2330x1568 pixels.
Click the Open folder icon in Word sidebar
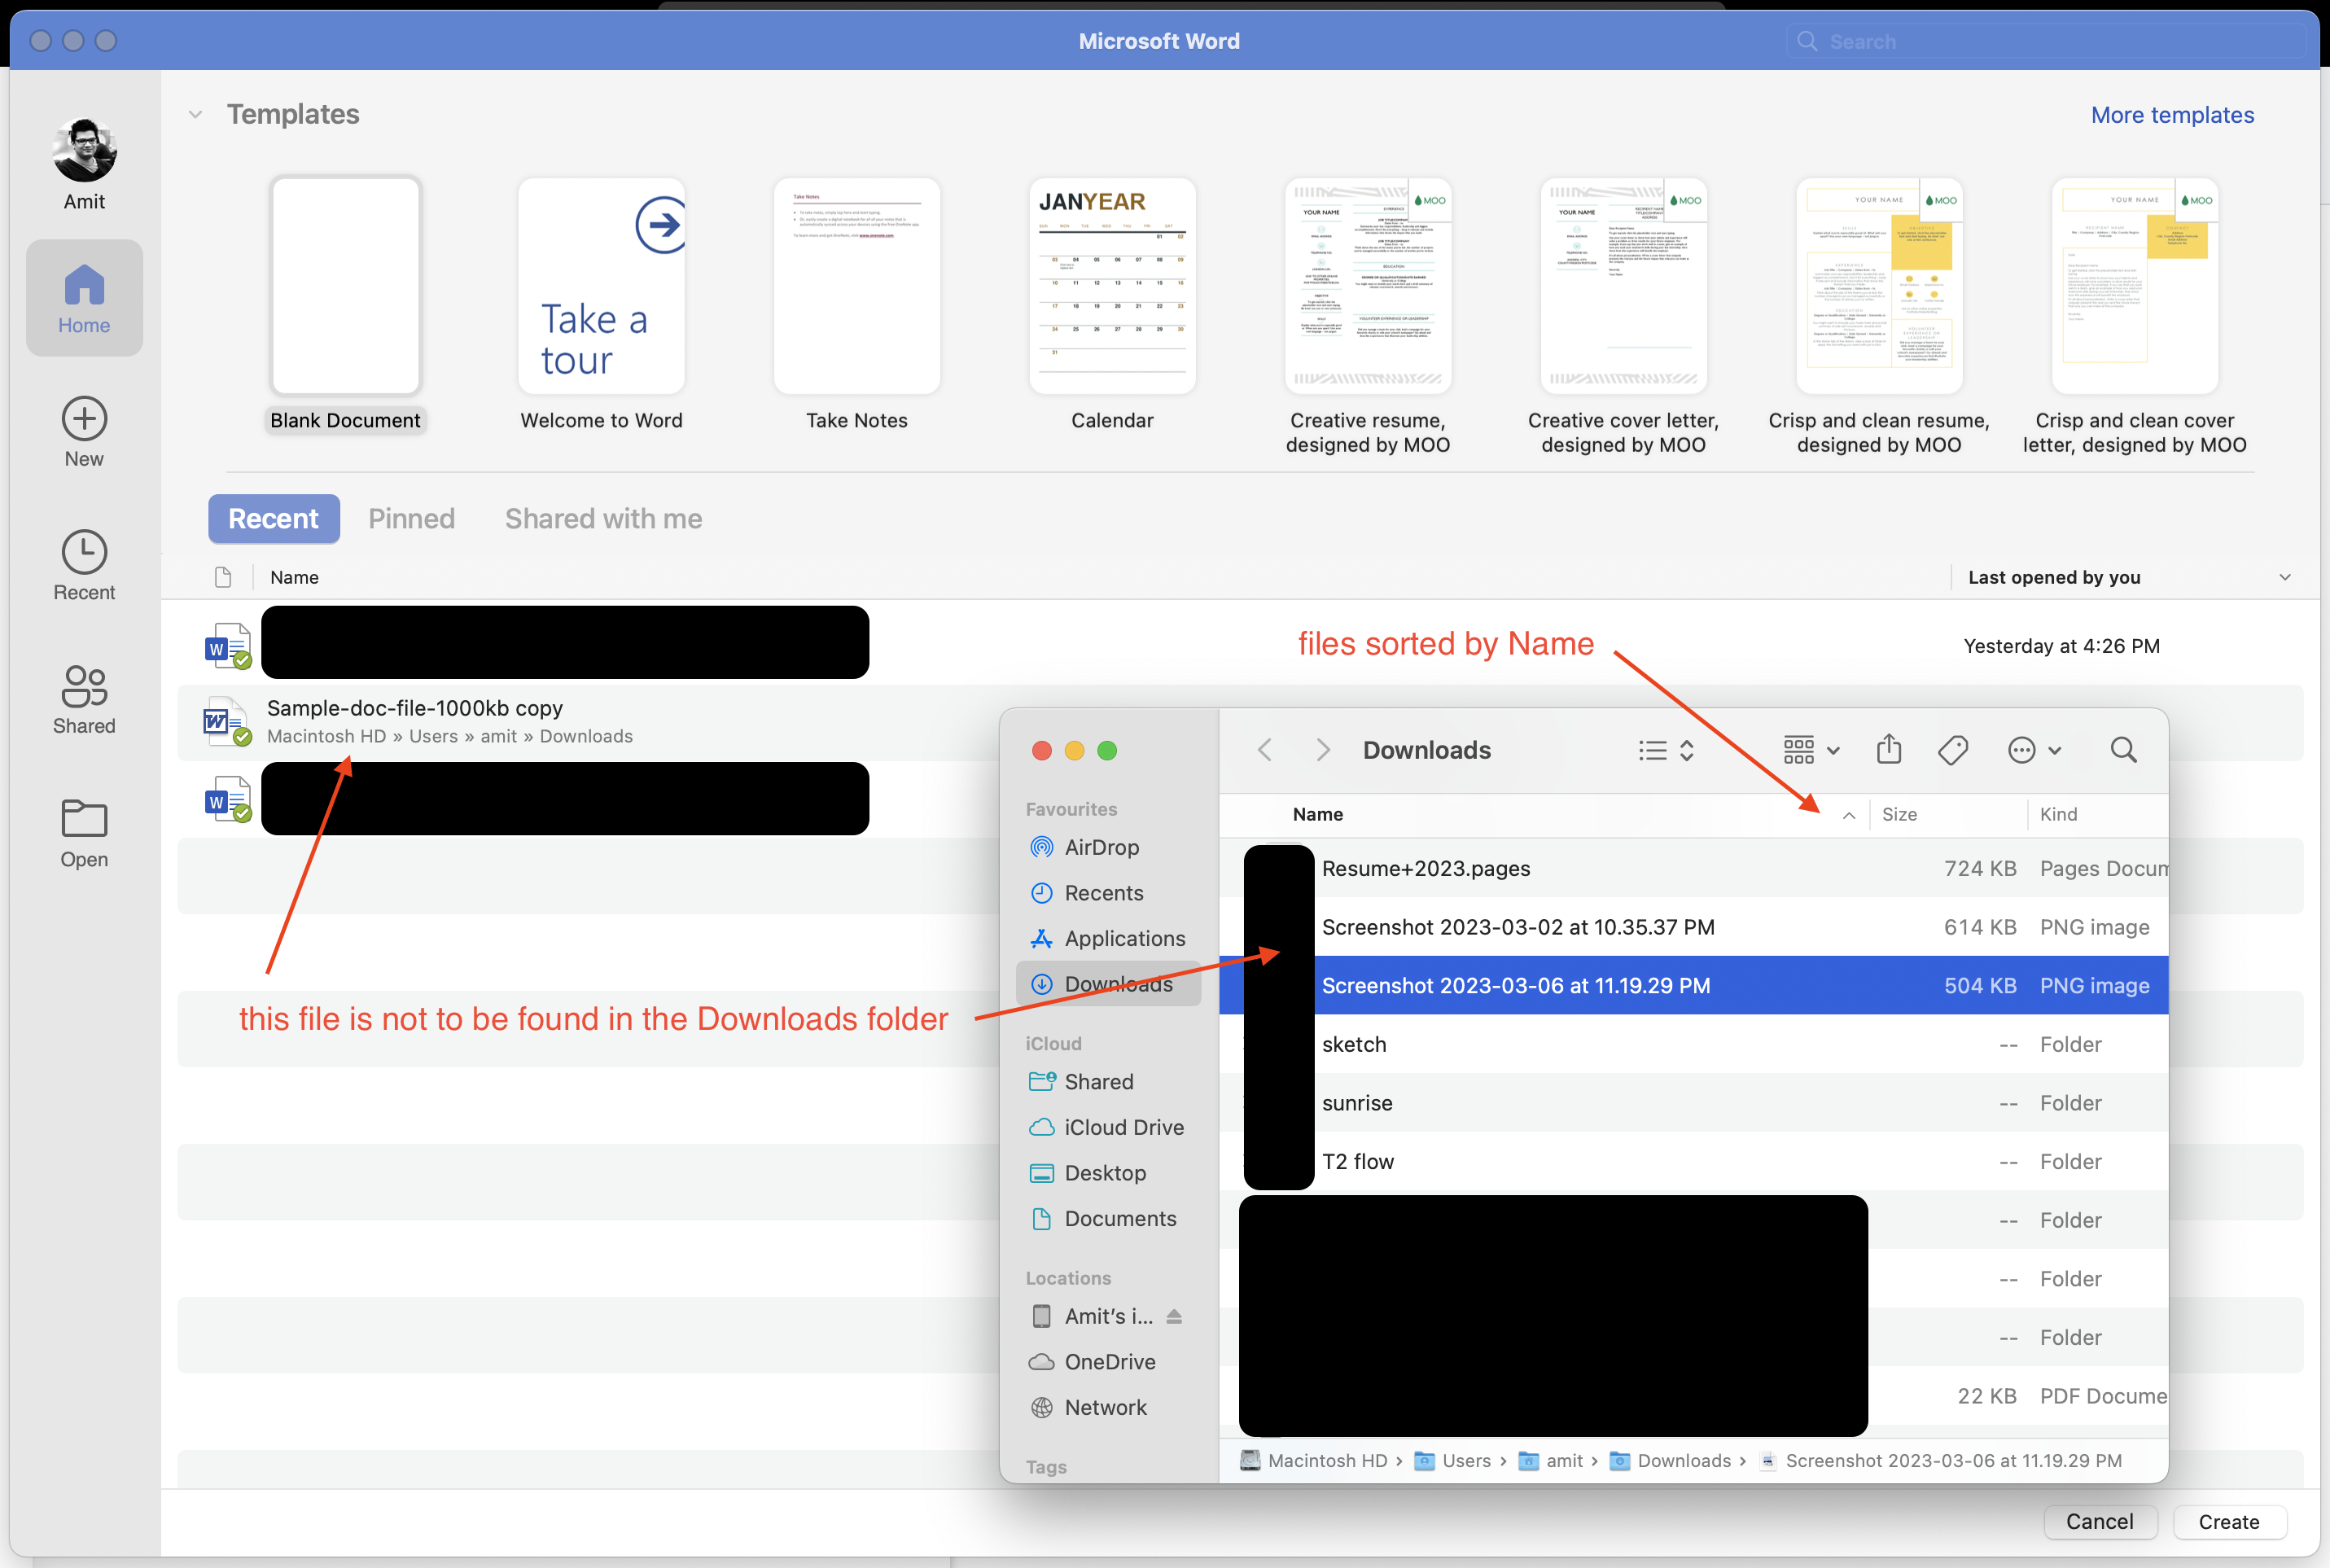[84, 819]
